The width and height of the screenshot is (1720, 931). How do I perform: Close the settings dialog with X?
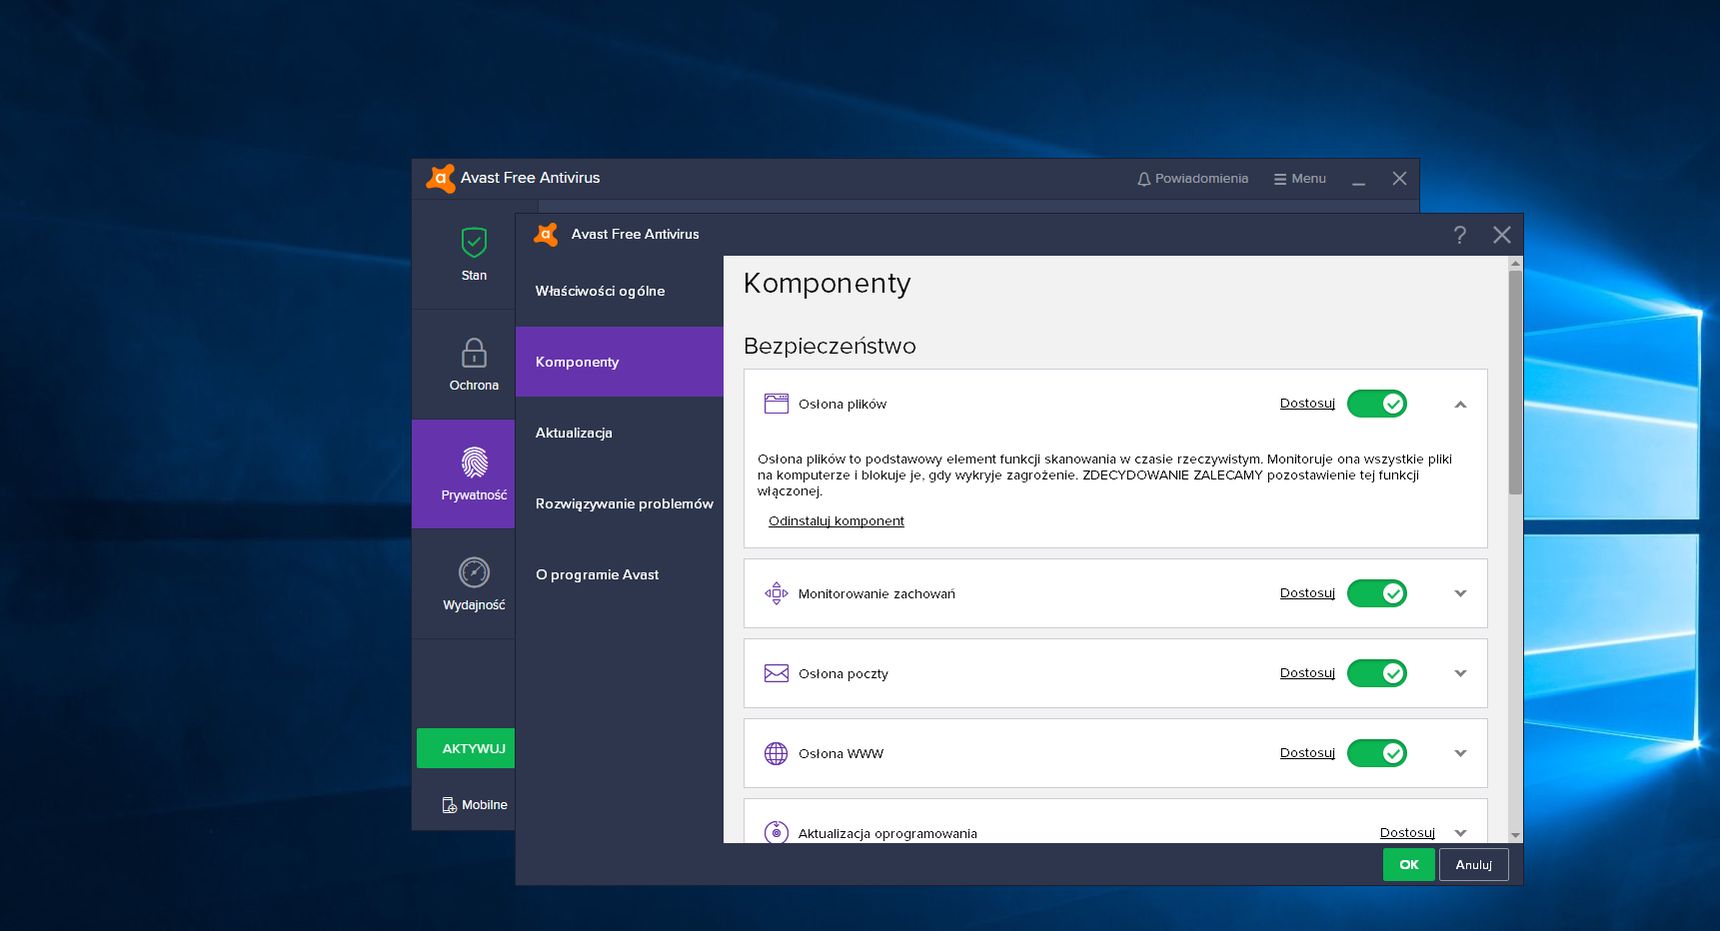click(x=1502, y=234)
